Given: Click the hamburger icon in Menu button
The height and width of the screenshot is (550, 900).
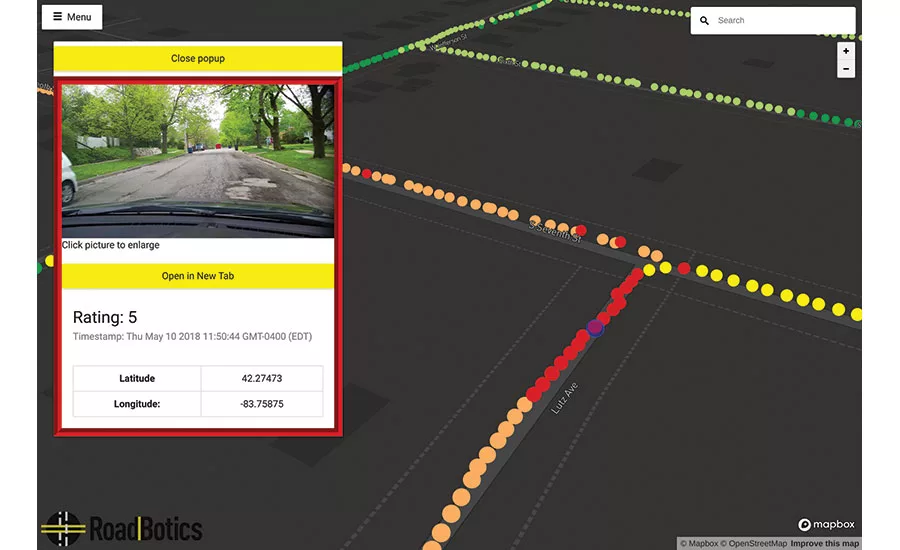Looking at the screenshot, I should [x=57, y=17].
